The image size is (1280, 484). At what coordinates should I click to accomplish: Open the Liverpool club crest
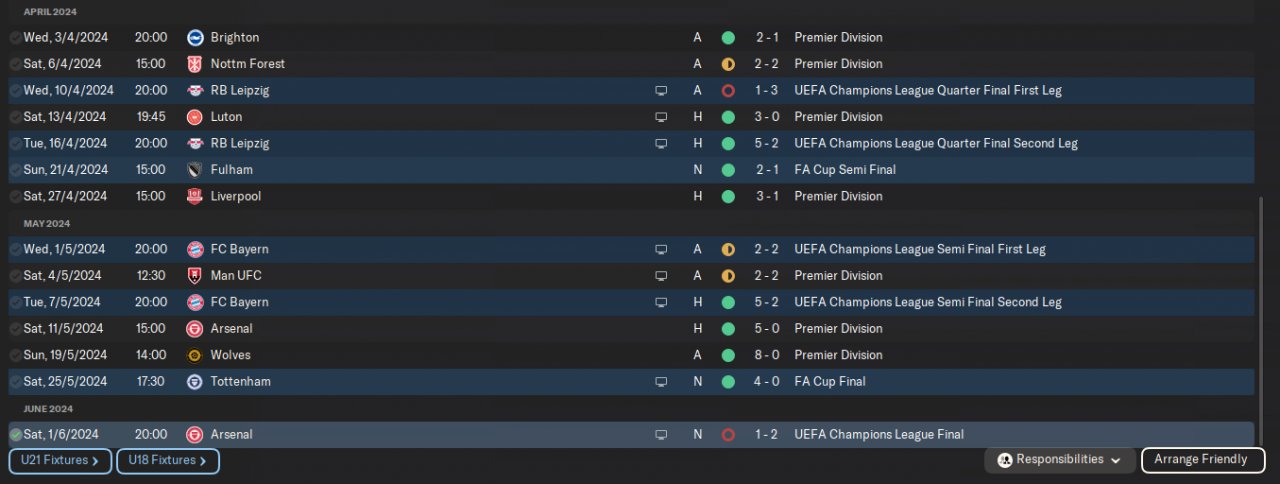pyautogui.click(x=195, y=197)
